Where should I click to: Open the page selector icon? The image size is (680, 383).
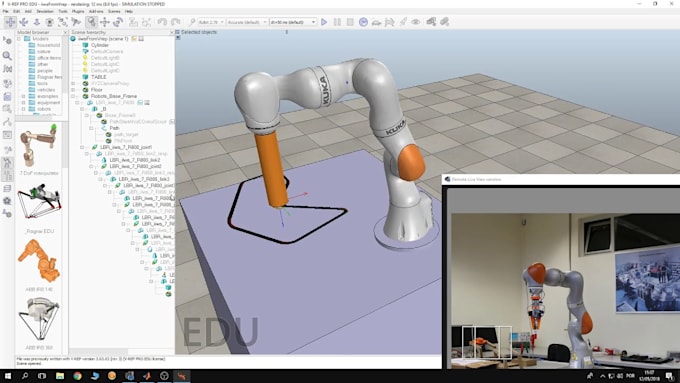(x=431, y=22)
